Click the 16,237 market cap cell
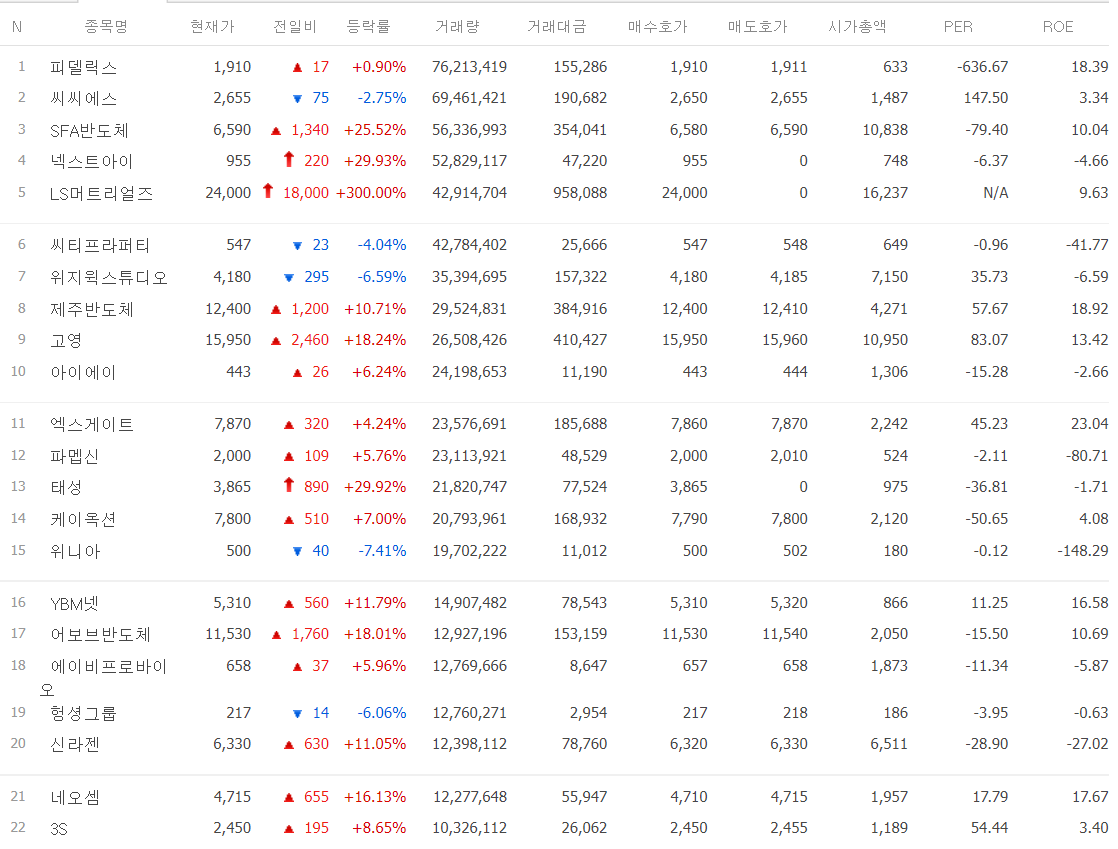The height and width of the screenshot is (849, 1118). pyautogui.click(x=885, y=193)
